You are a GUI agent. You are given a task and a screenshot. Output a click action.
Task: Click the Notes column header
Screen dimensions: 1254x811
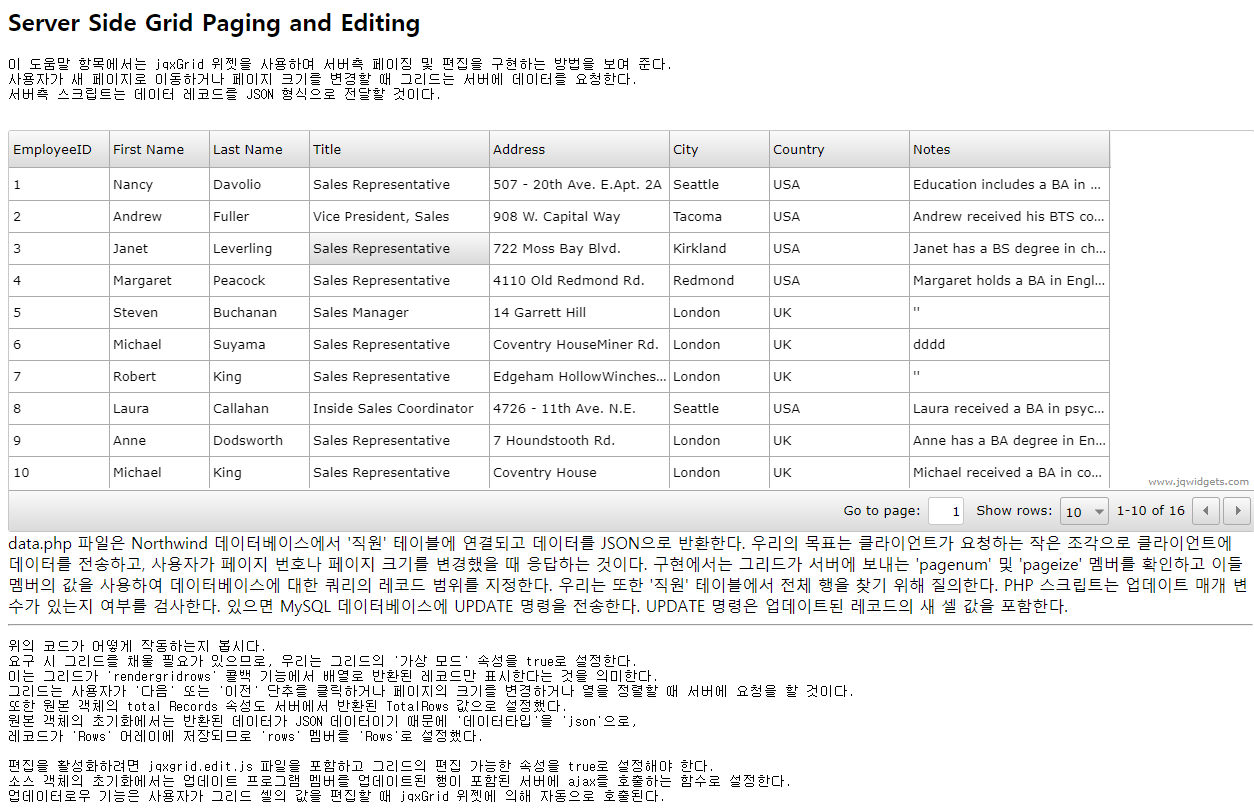[1009, 150]
